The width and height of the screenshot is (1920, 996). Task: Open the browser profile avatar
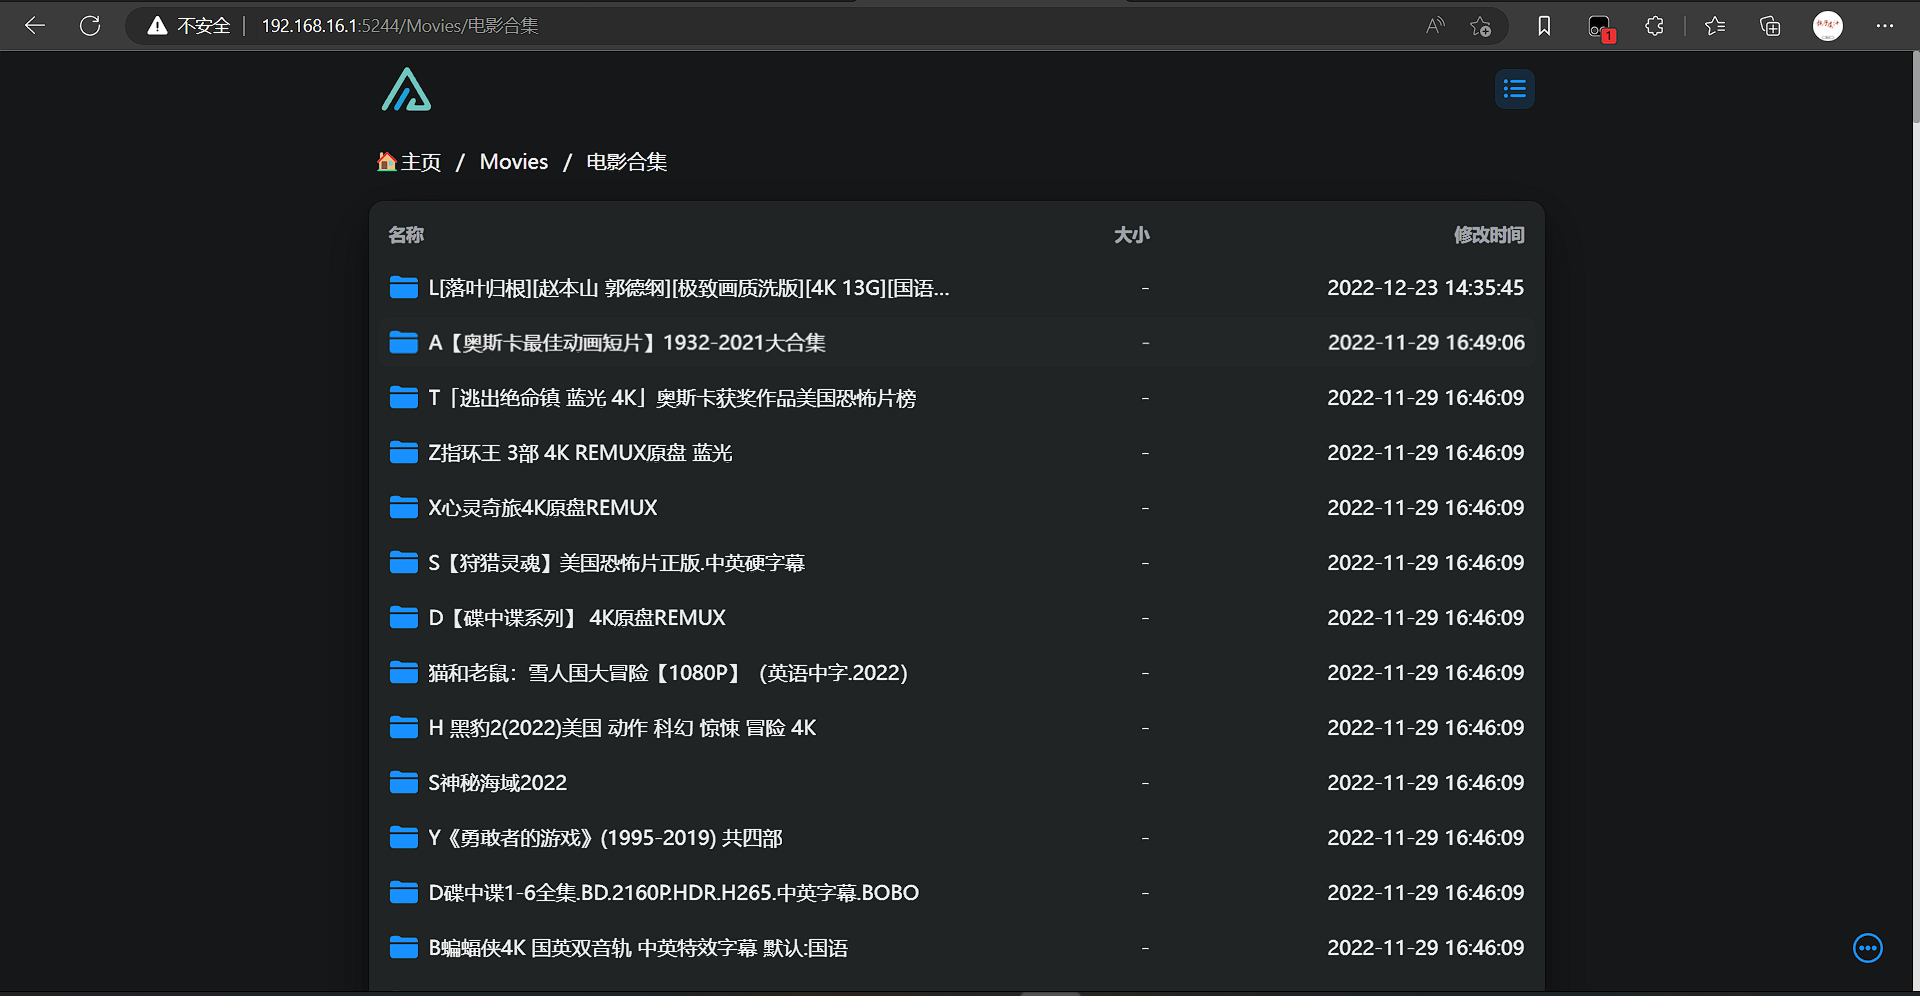(x=1827, y=26)
